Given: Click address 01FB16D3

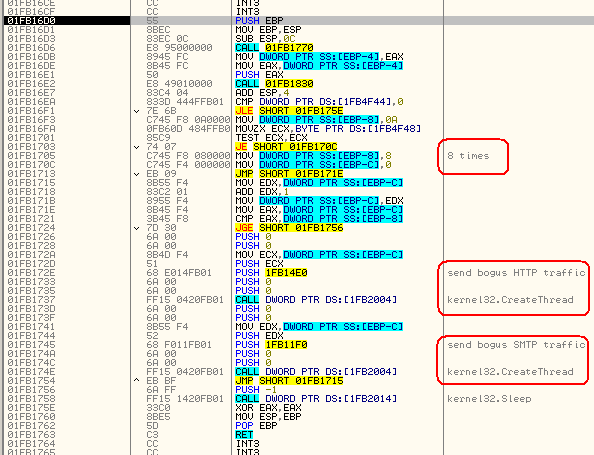Looking at the screenshot, I should 31,39.
